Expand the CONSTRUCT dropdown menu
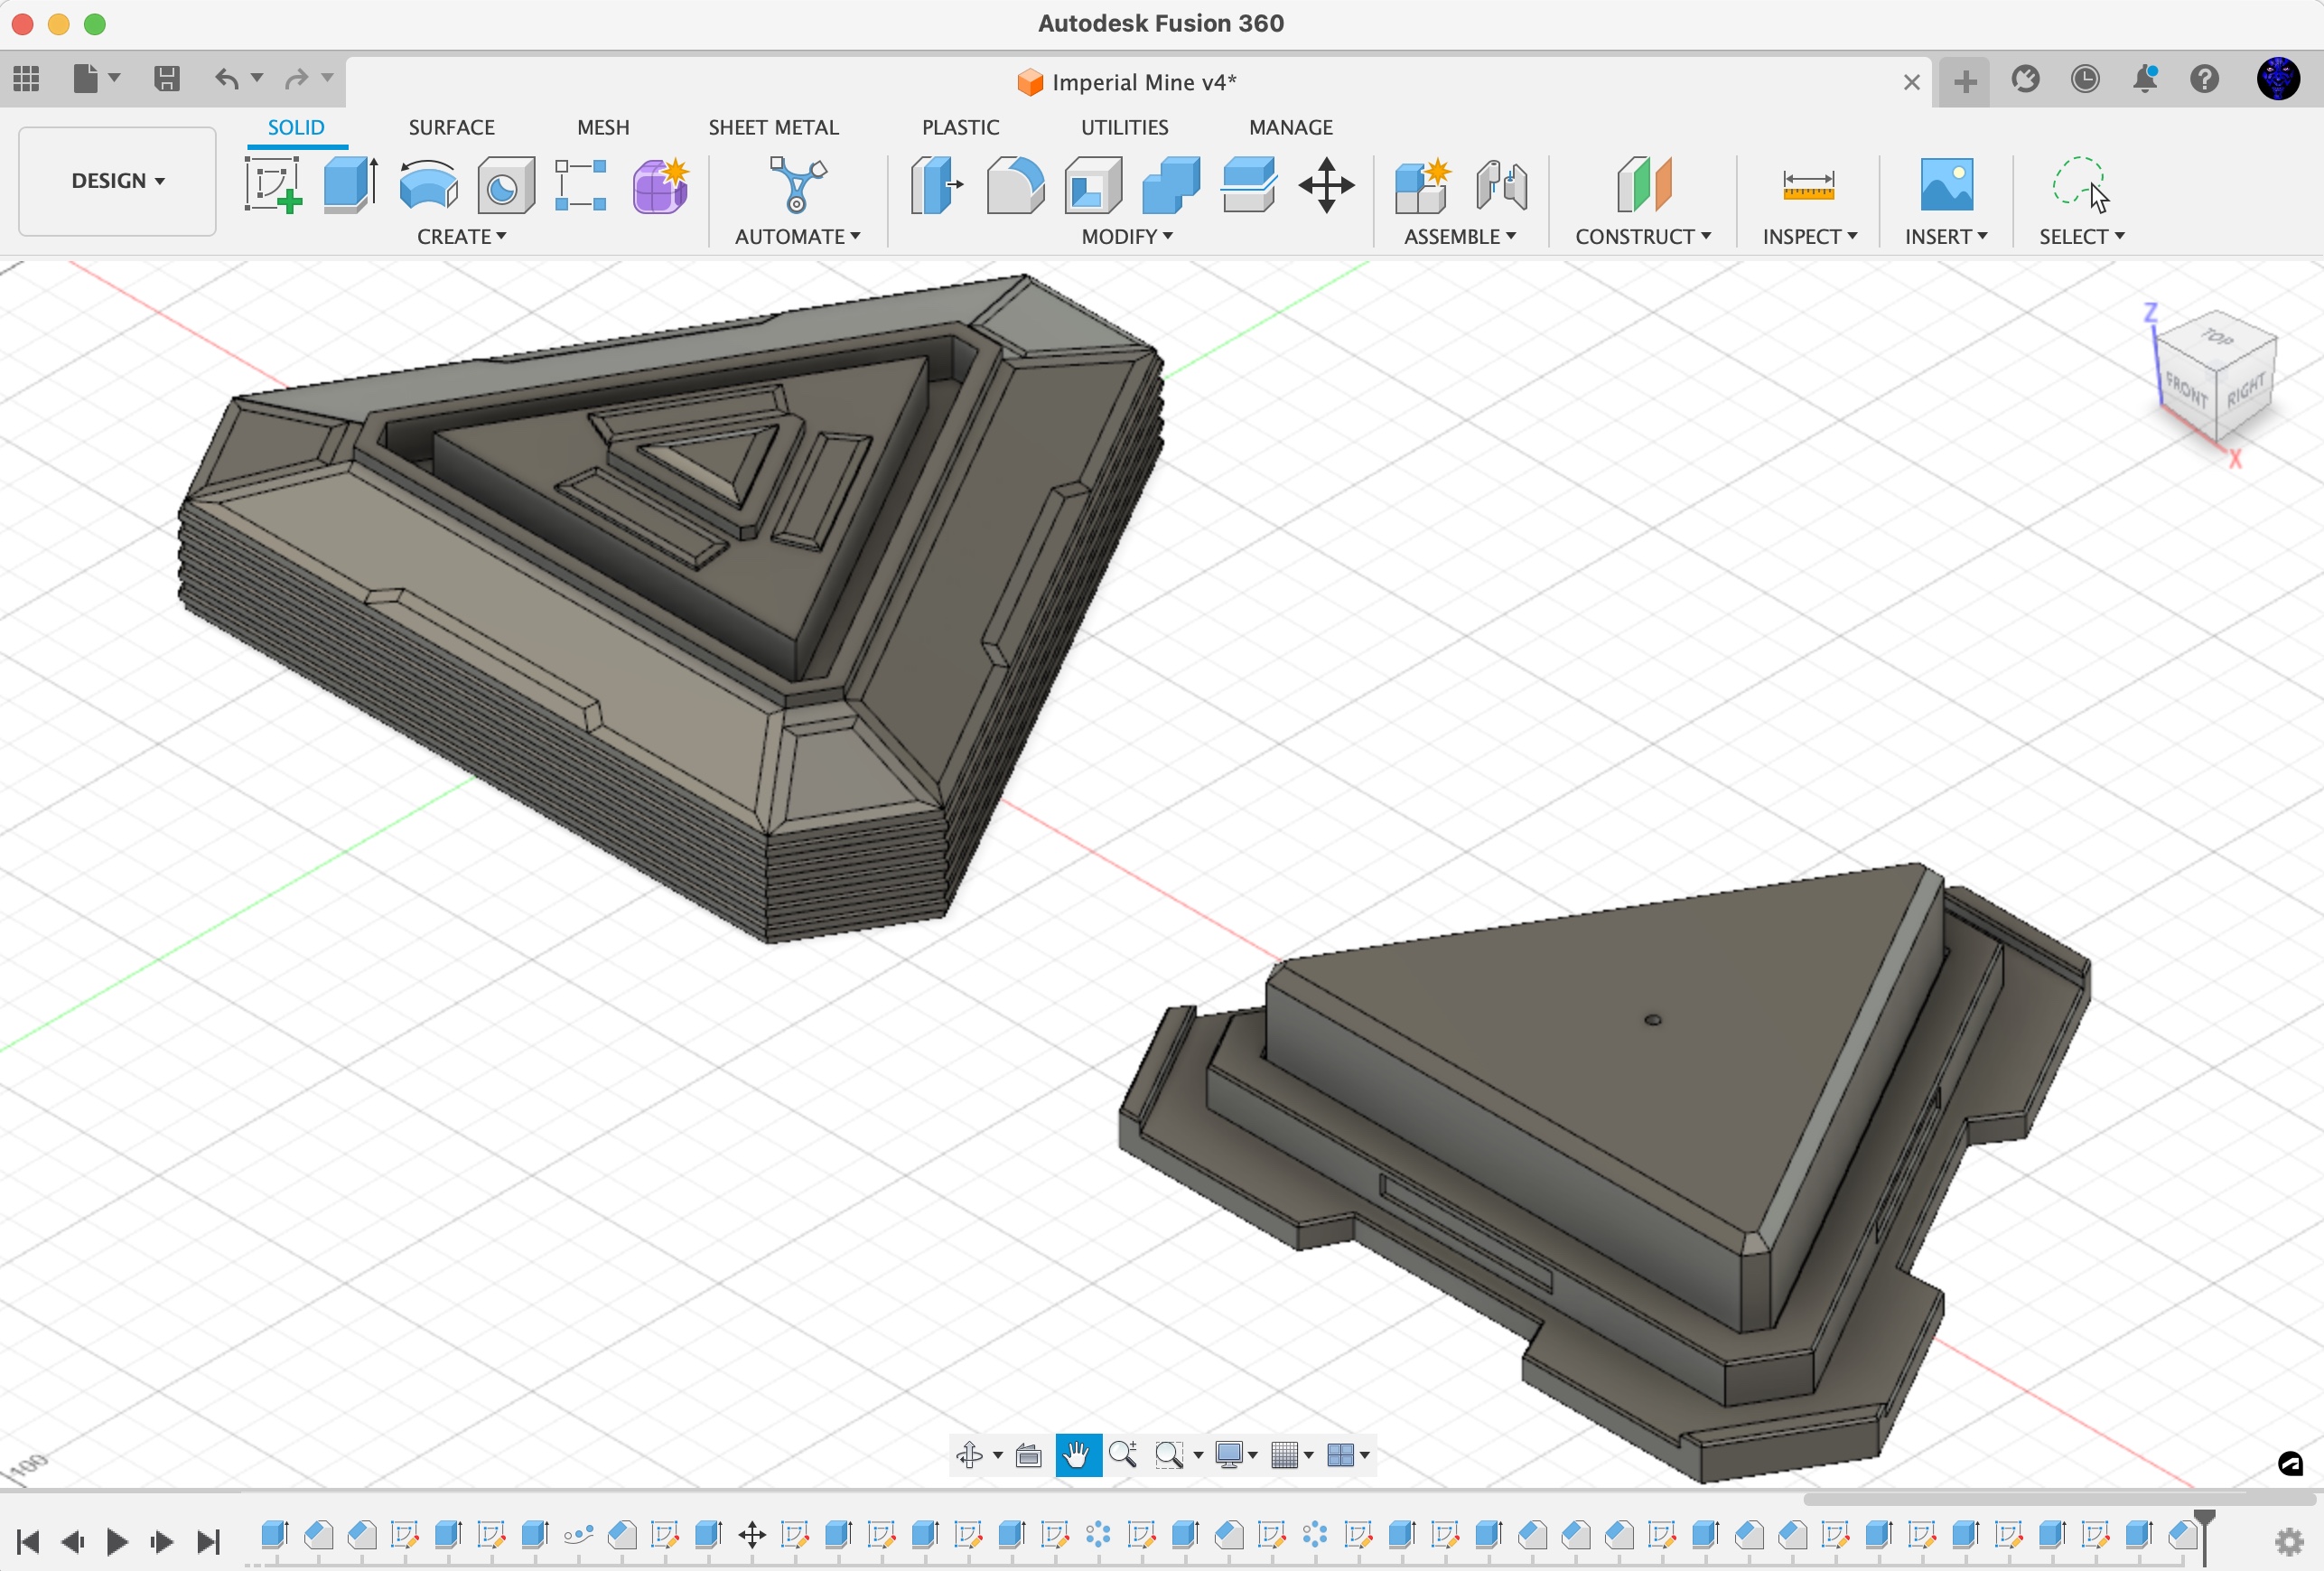 [x=1642, y=235]
